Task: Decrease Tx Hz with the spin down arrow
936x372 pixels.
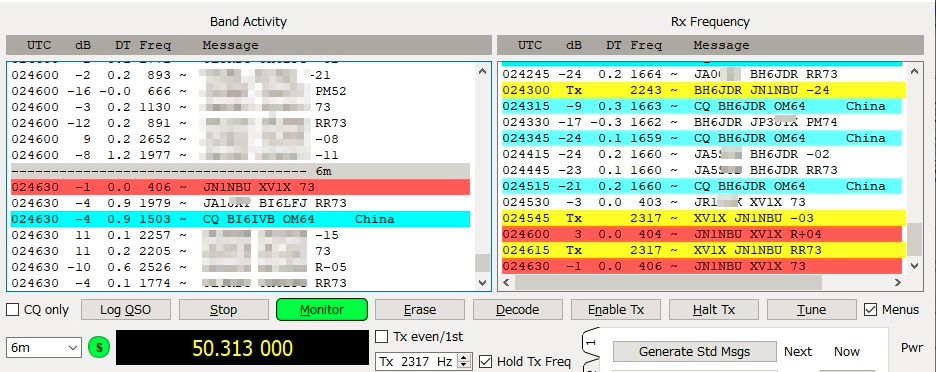Action: click(x=465, y=365)
